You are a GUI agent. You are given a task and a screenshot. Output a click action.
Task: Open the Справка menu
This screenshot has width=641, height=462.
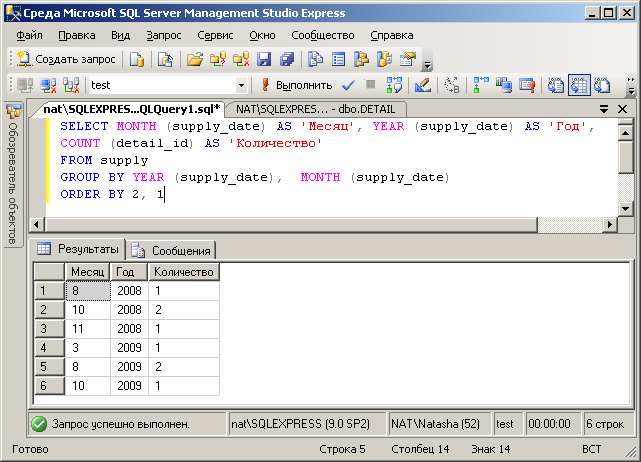392,36
